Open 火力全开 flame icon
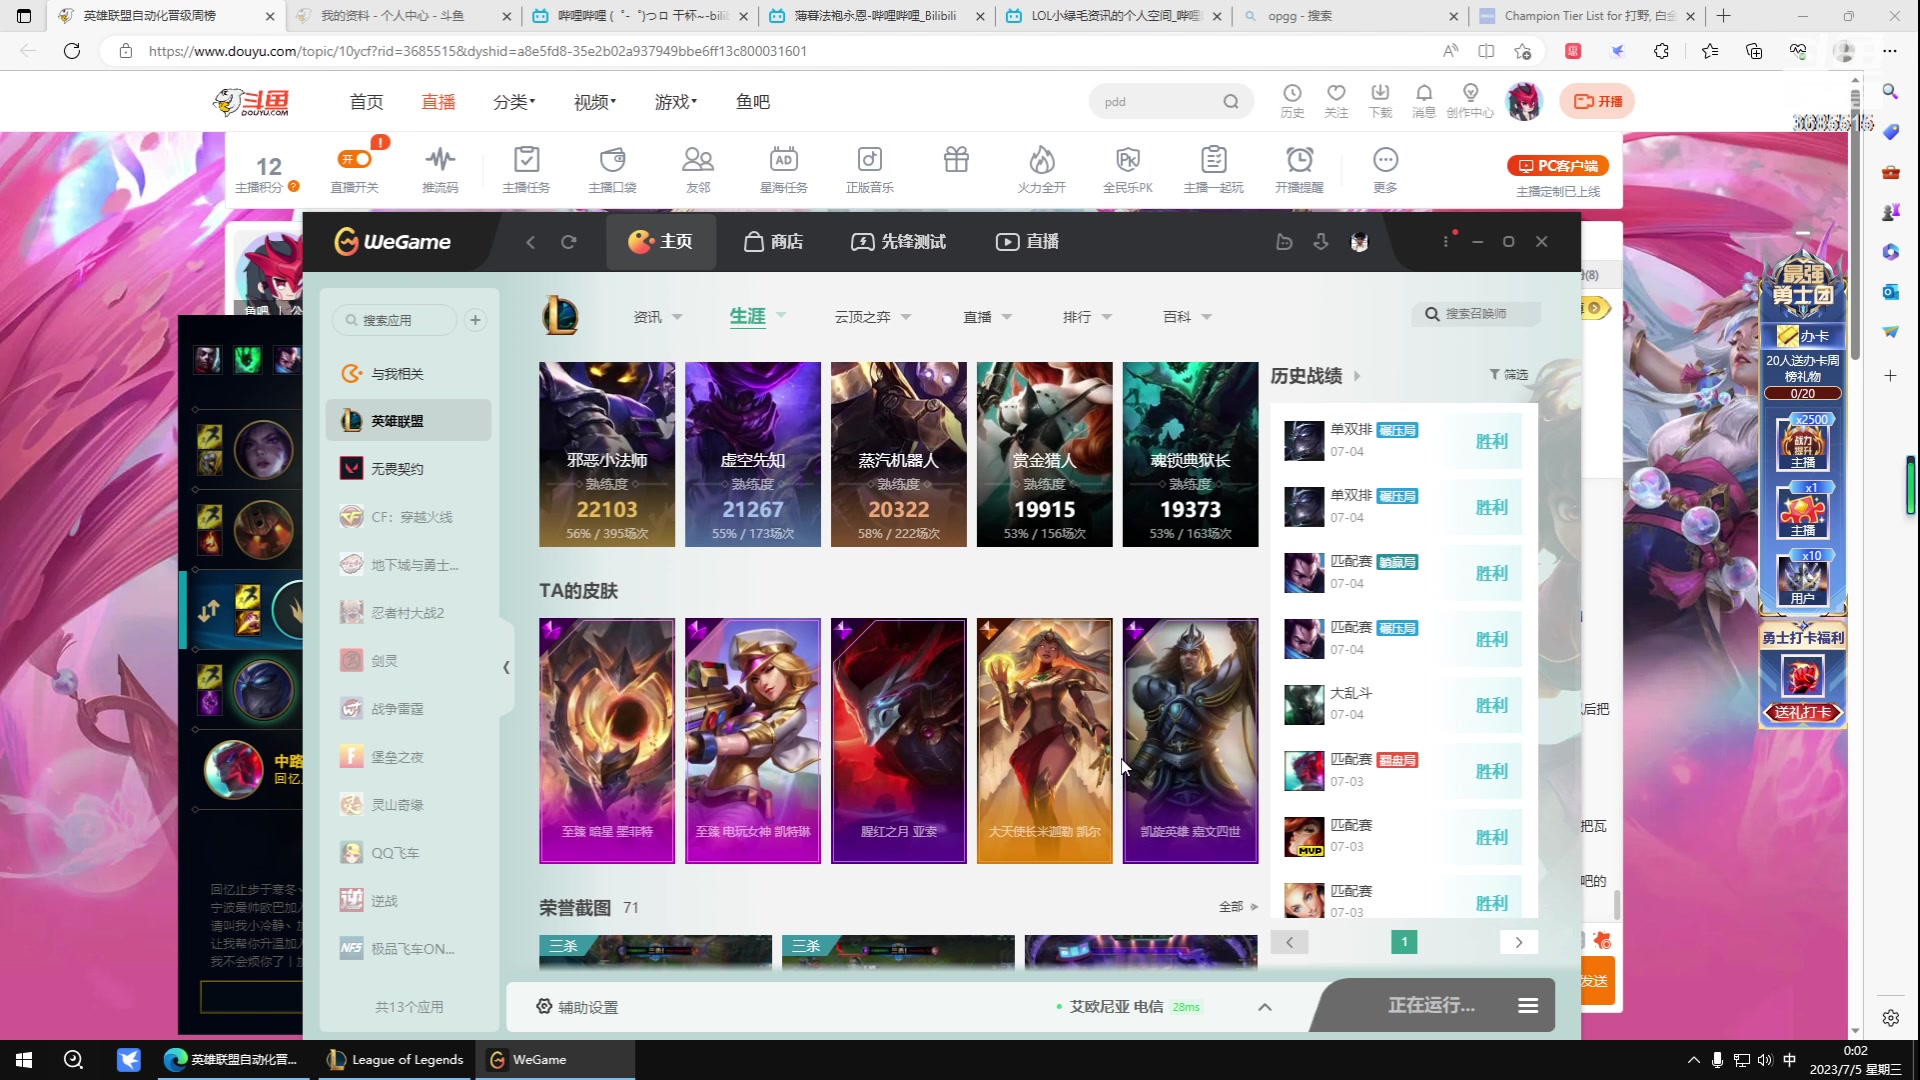This screenshot has width=1920, height=1080. pos(1042,168)
